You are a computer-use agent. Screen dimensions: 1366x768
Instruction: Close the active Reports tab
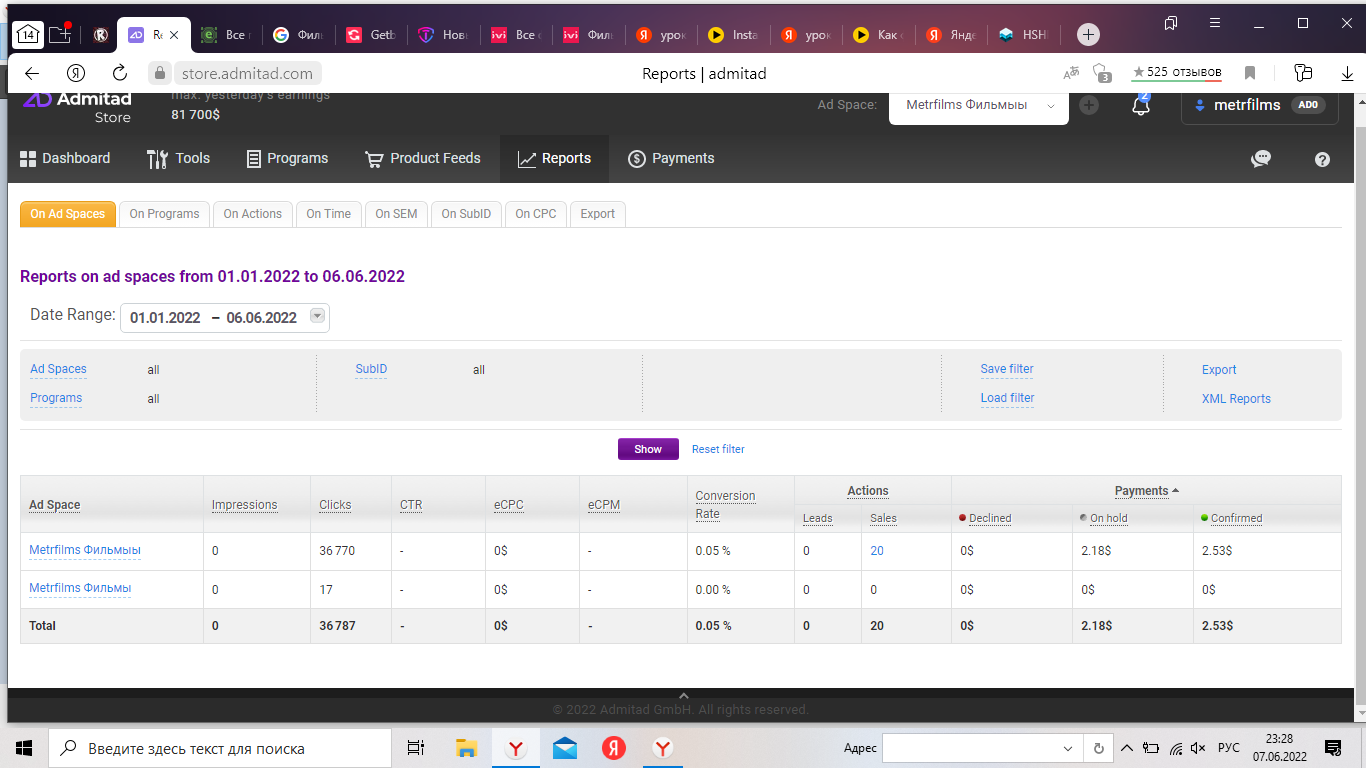pos(174,34)
